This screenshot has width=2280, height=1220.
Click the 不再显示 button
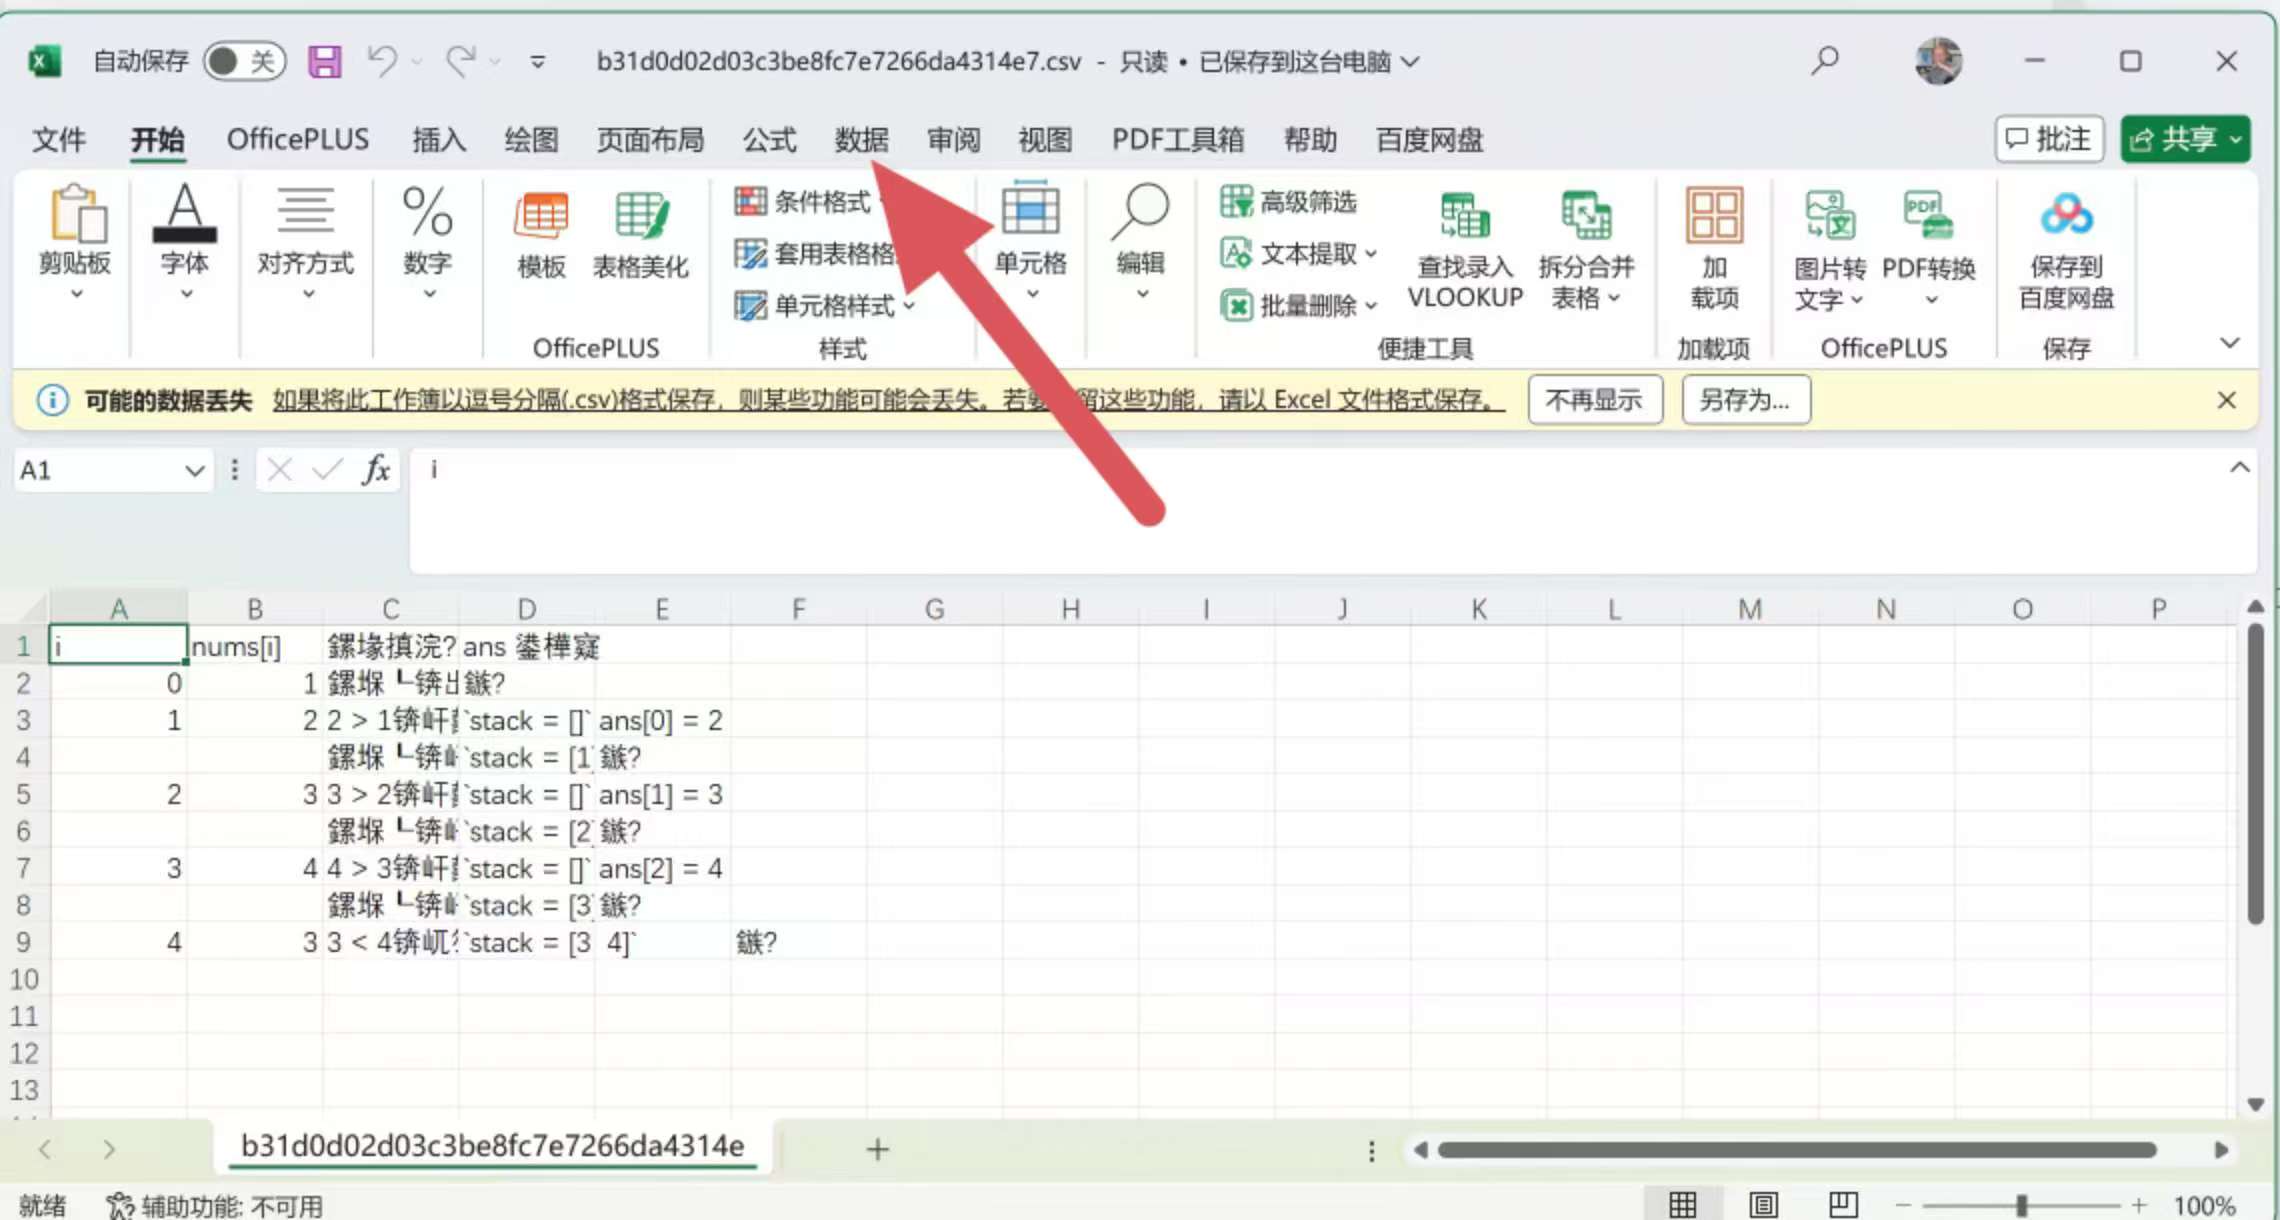point(1594,400)
